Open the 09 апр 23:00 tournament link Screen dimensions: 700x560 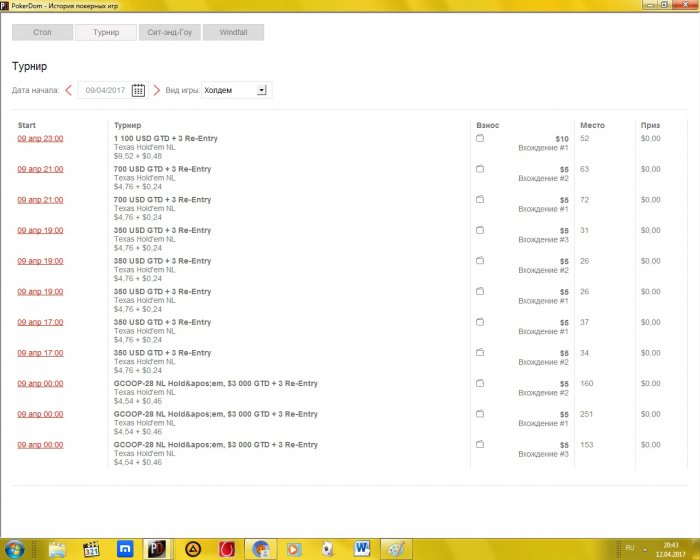click(40, 138)
